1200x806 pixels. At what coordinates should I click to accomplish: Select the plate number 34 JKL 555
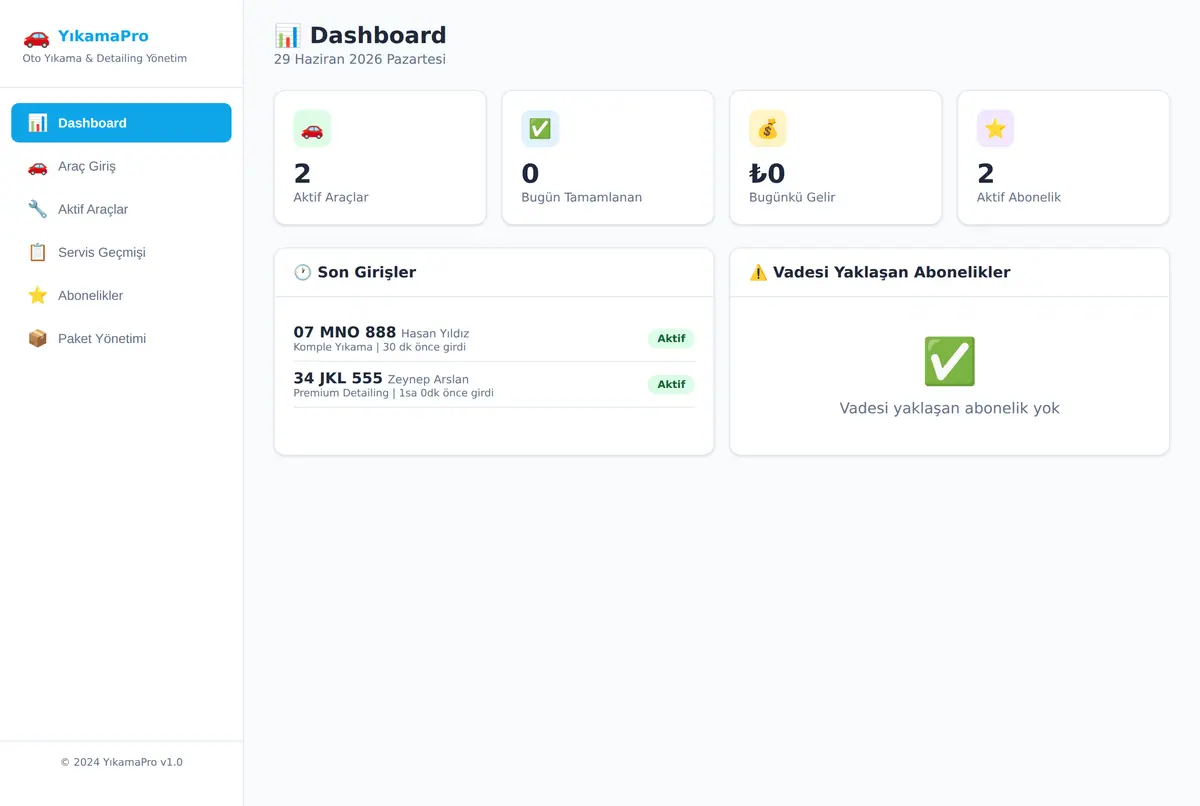(x=338, y=378)
